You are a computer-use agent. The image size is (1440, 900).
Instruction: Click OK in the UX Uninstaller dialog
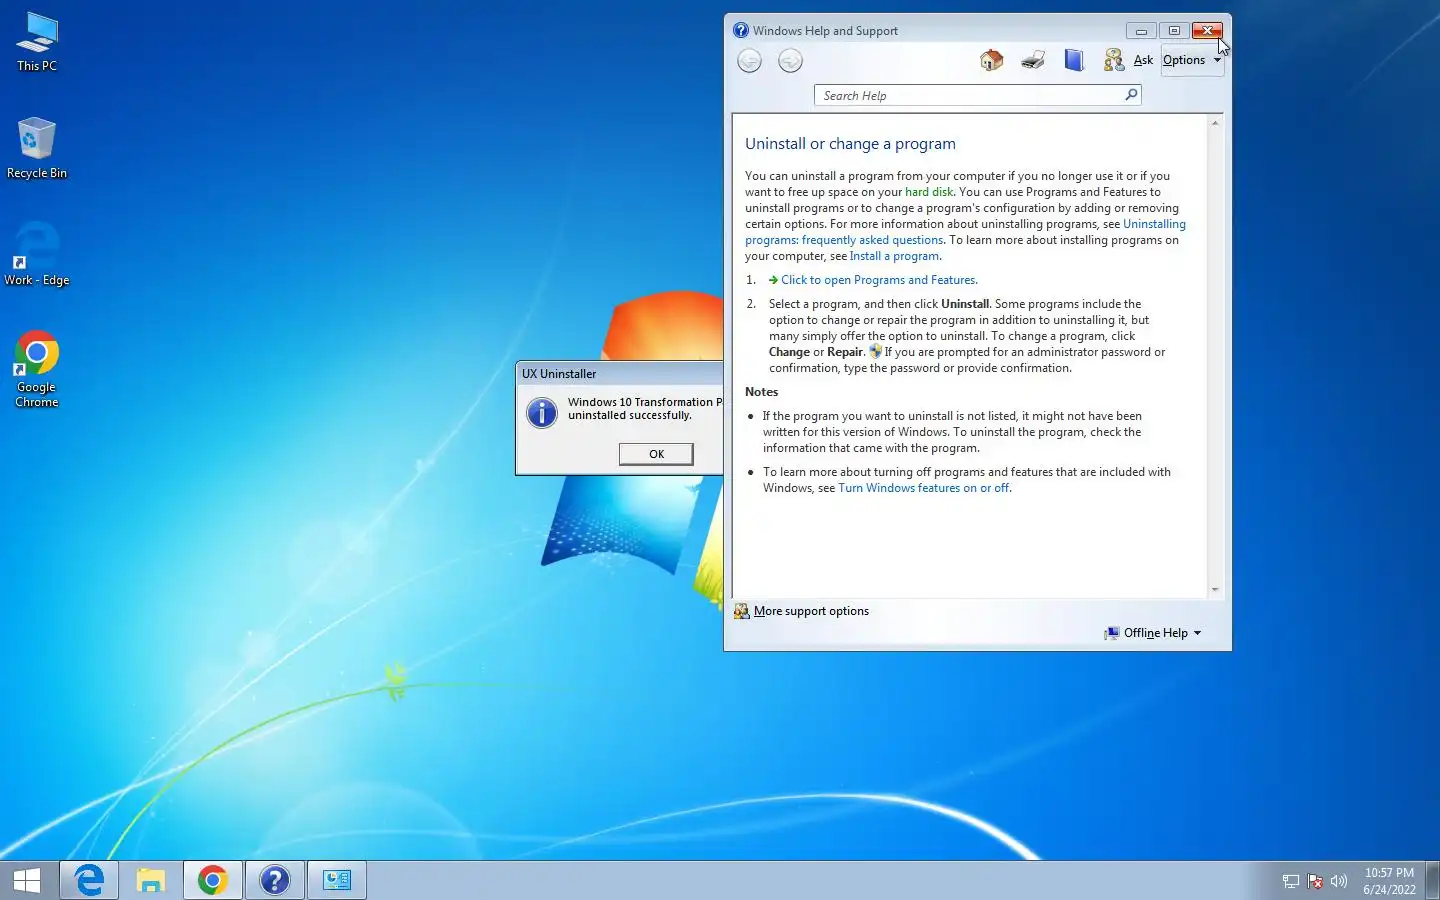656,454
